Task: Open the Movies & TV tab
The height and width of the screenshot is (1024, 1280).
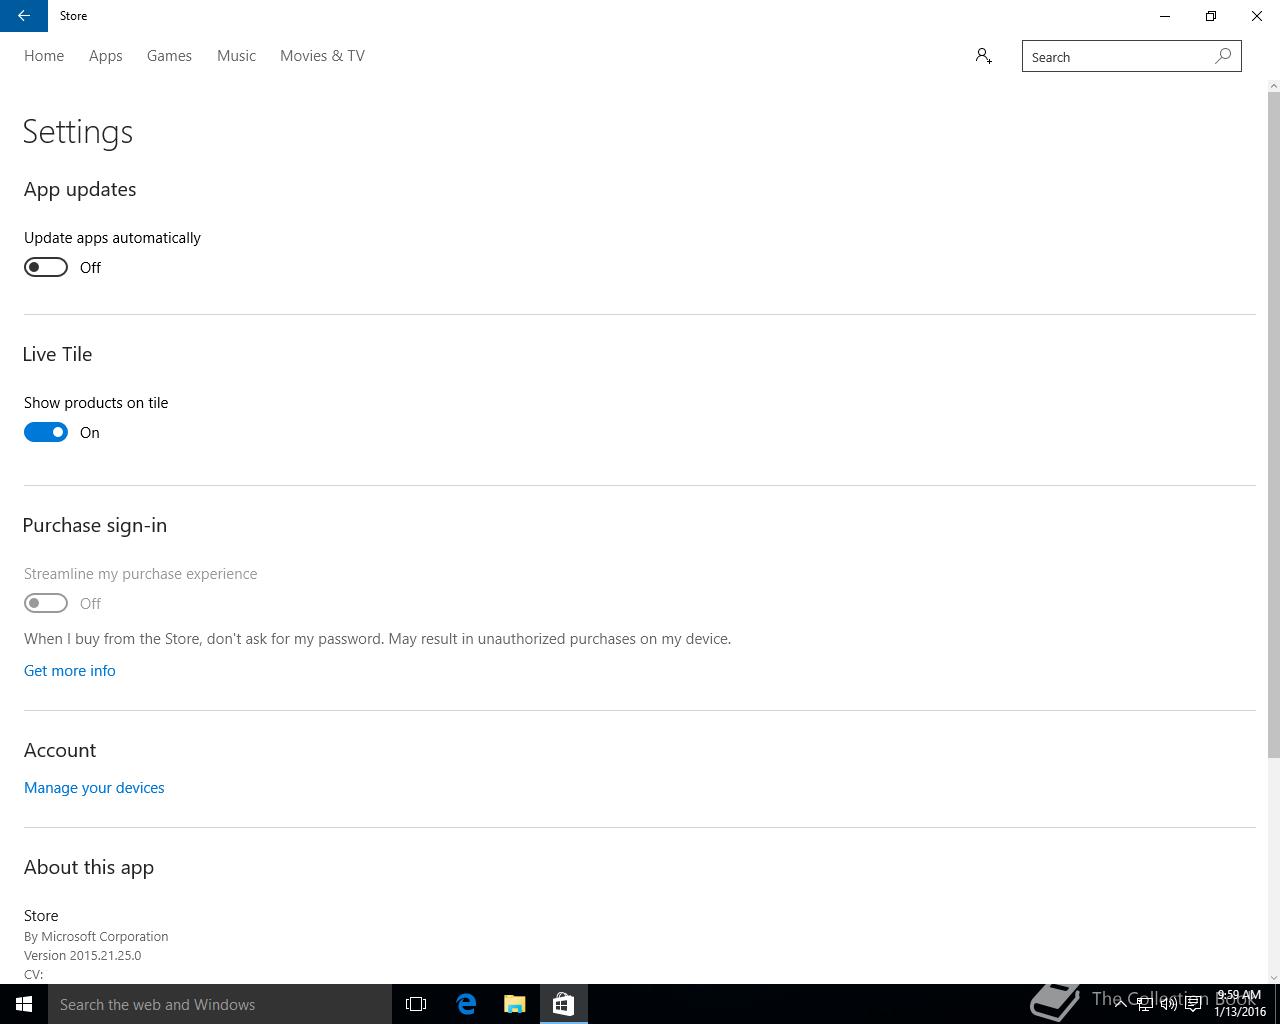Action: point(322,56)
